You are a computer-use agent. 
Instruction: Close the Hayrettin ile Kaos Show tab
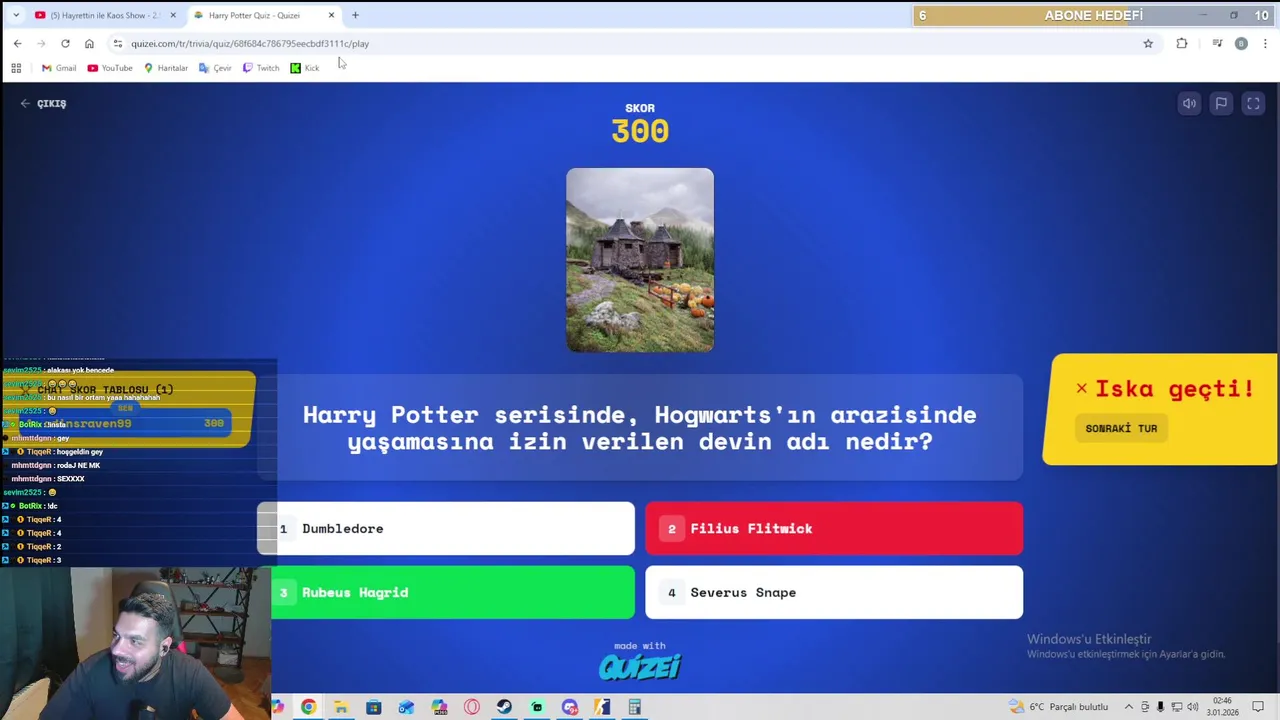[172, 15]
